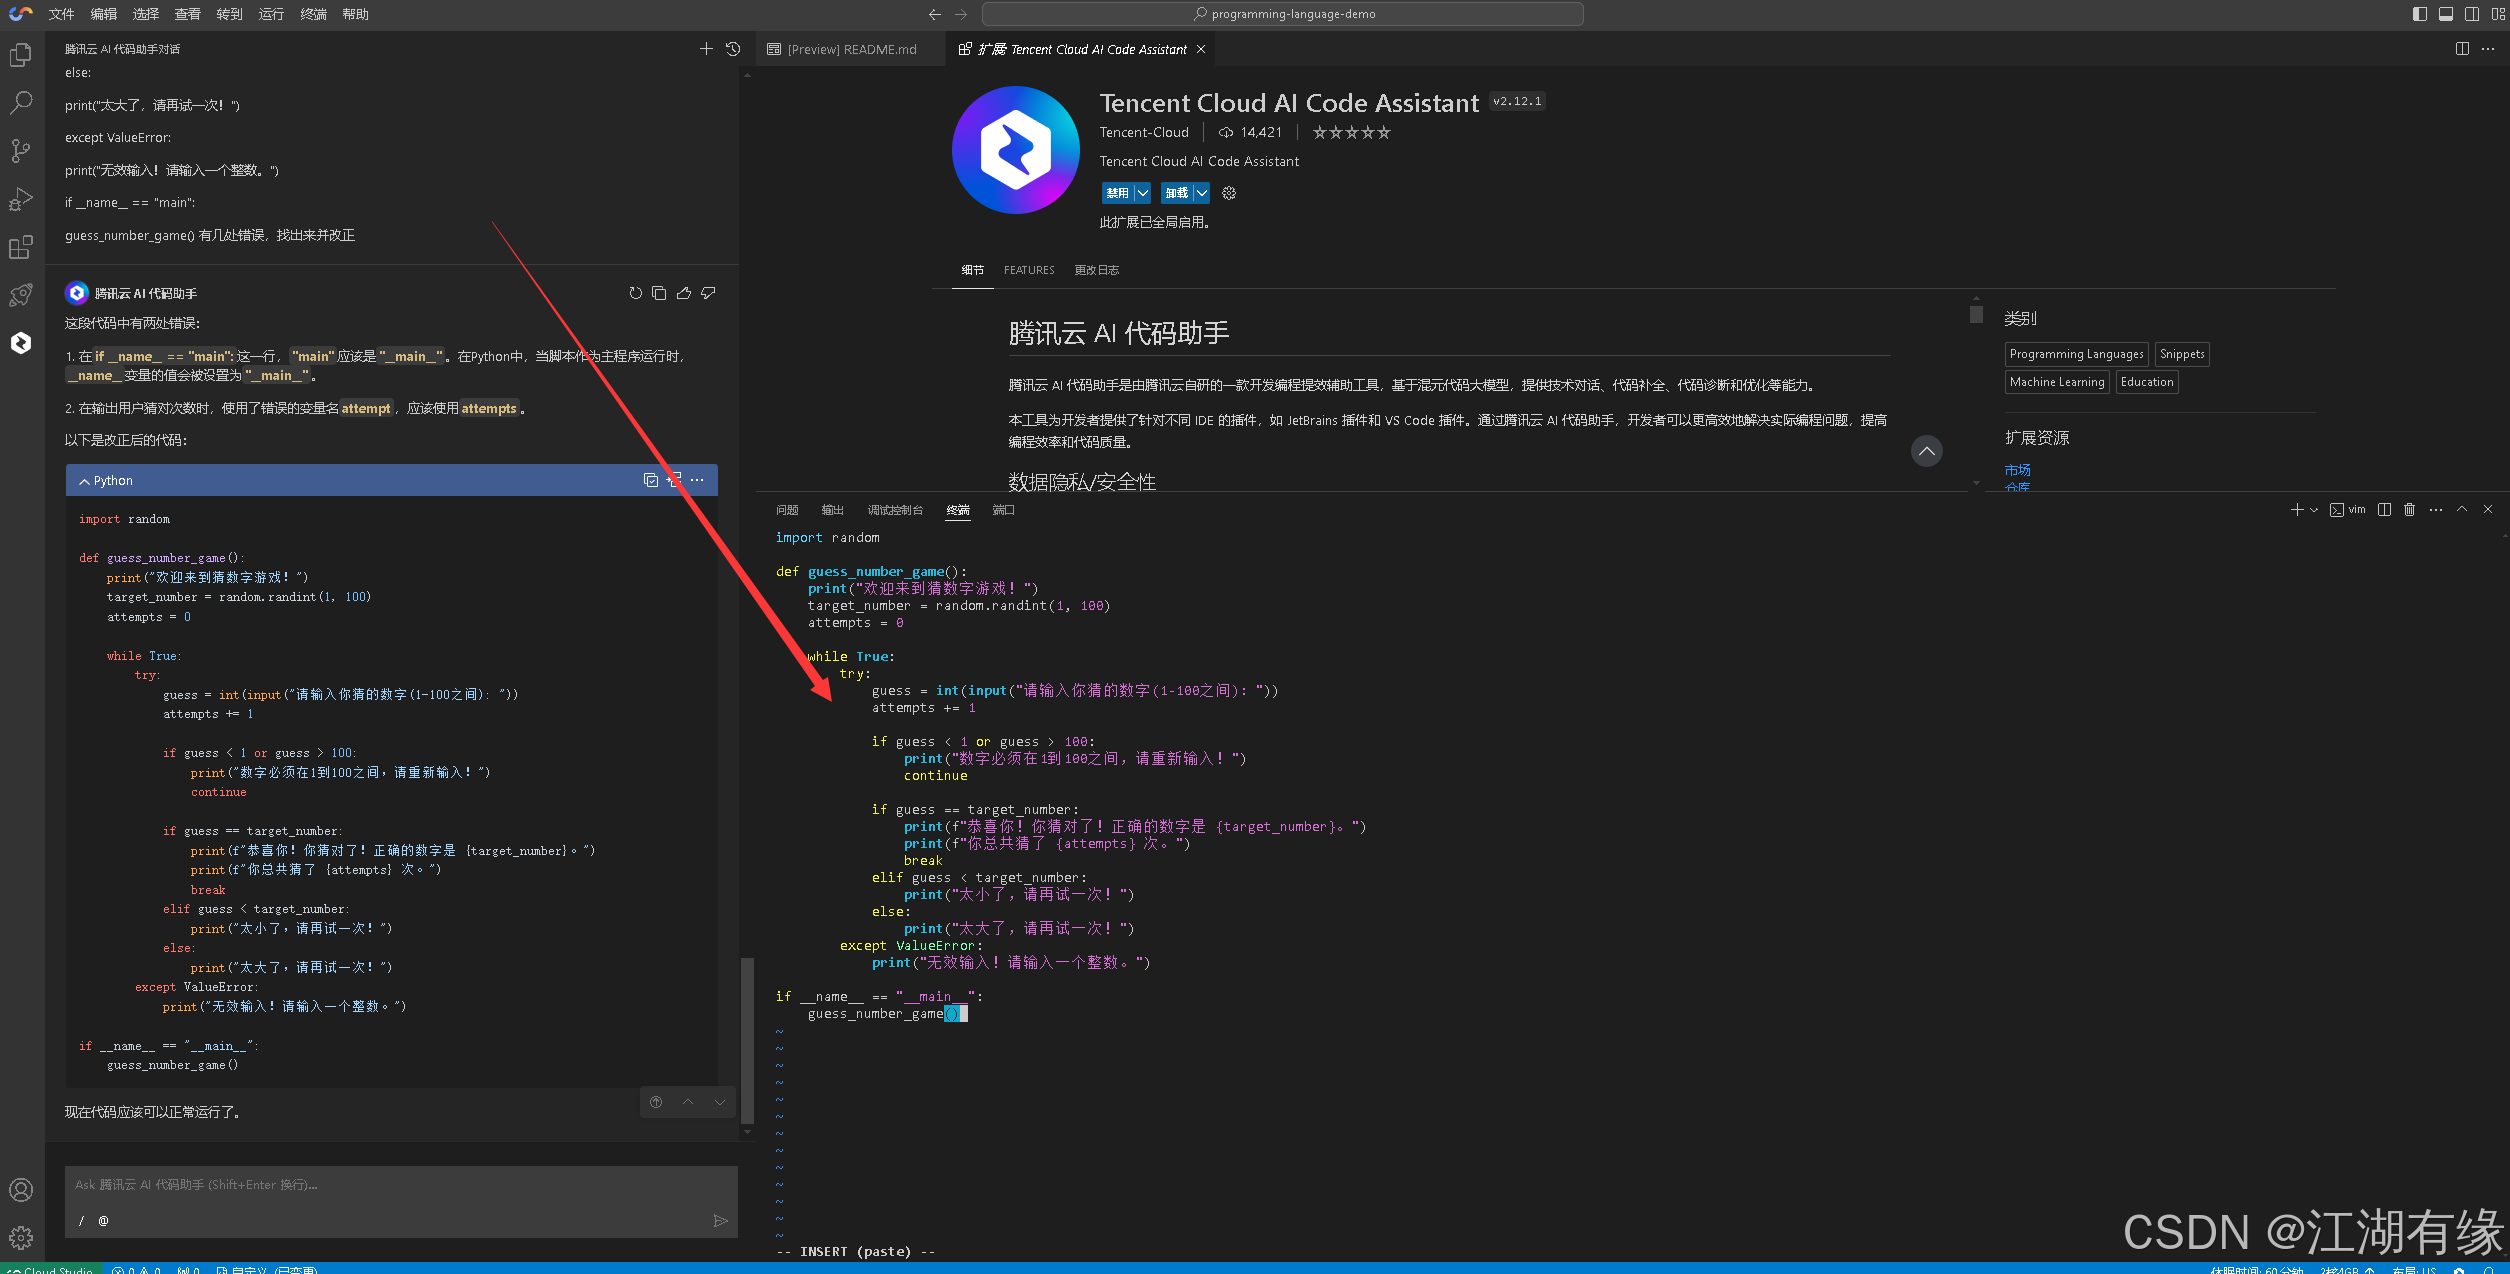This screenshot has width=2510, height=1274.
Task: Send the chat message
Action: click(x=720, y=1221)
